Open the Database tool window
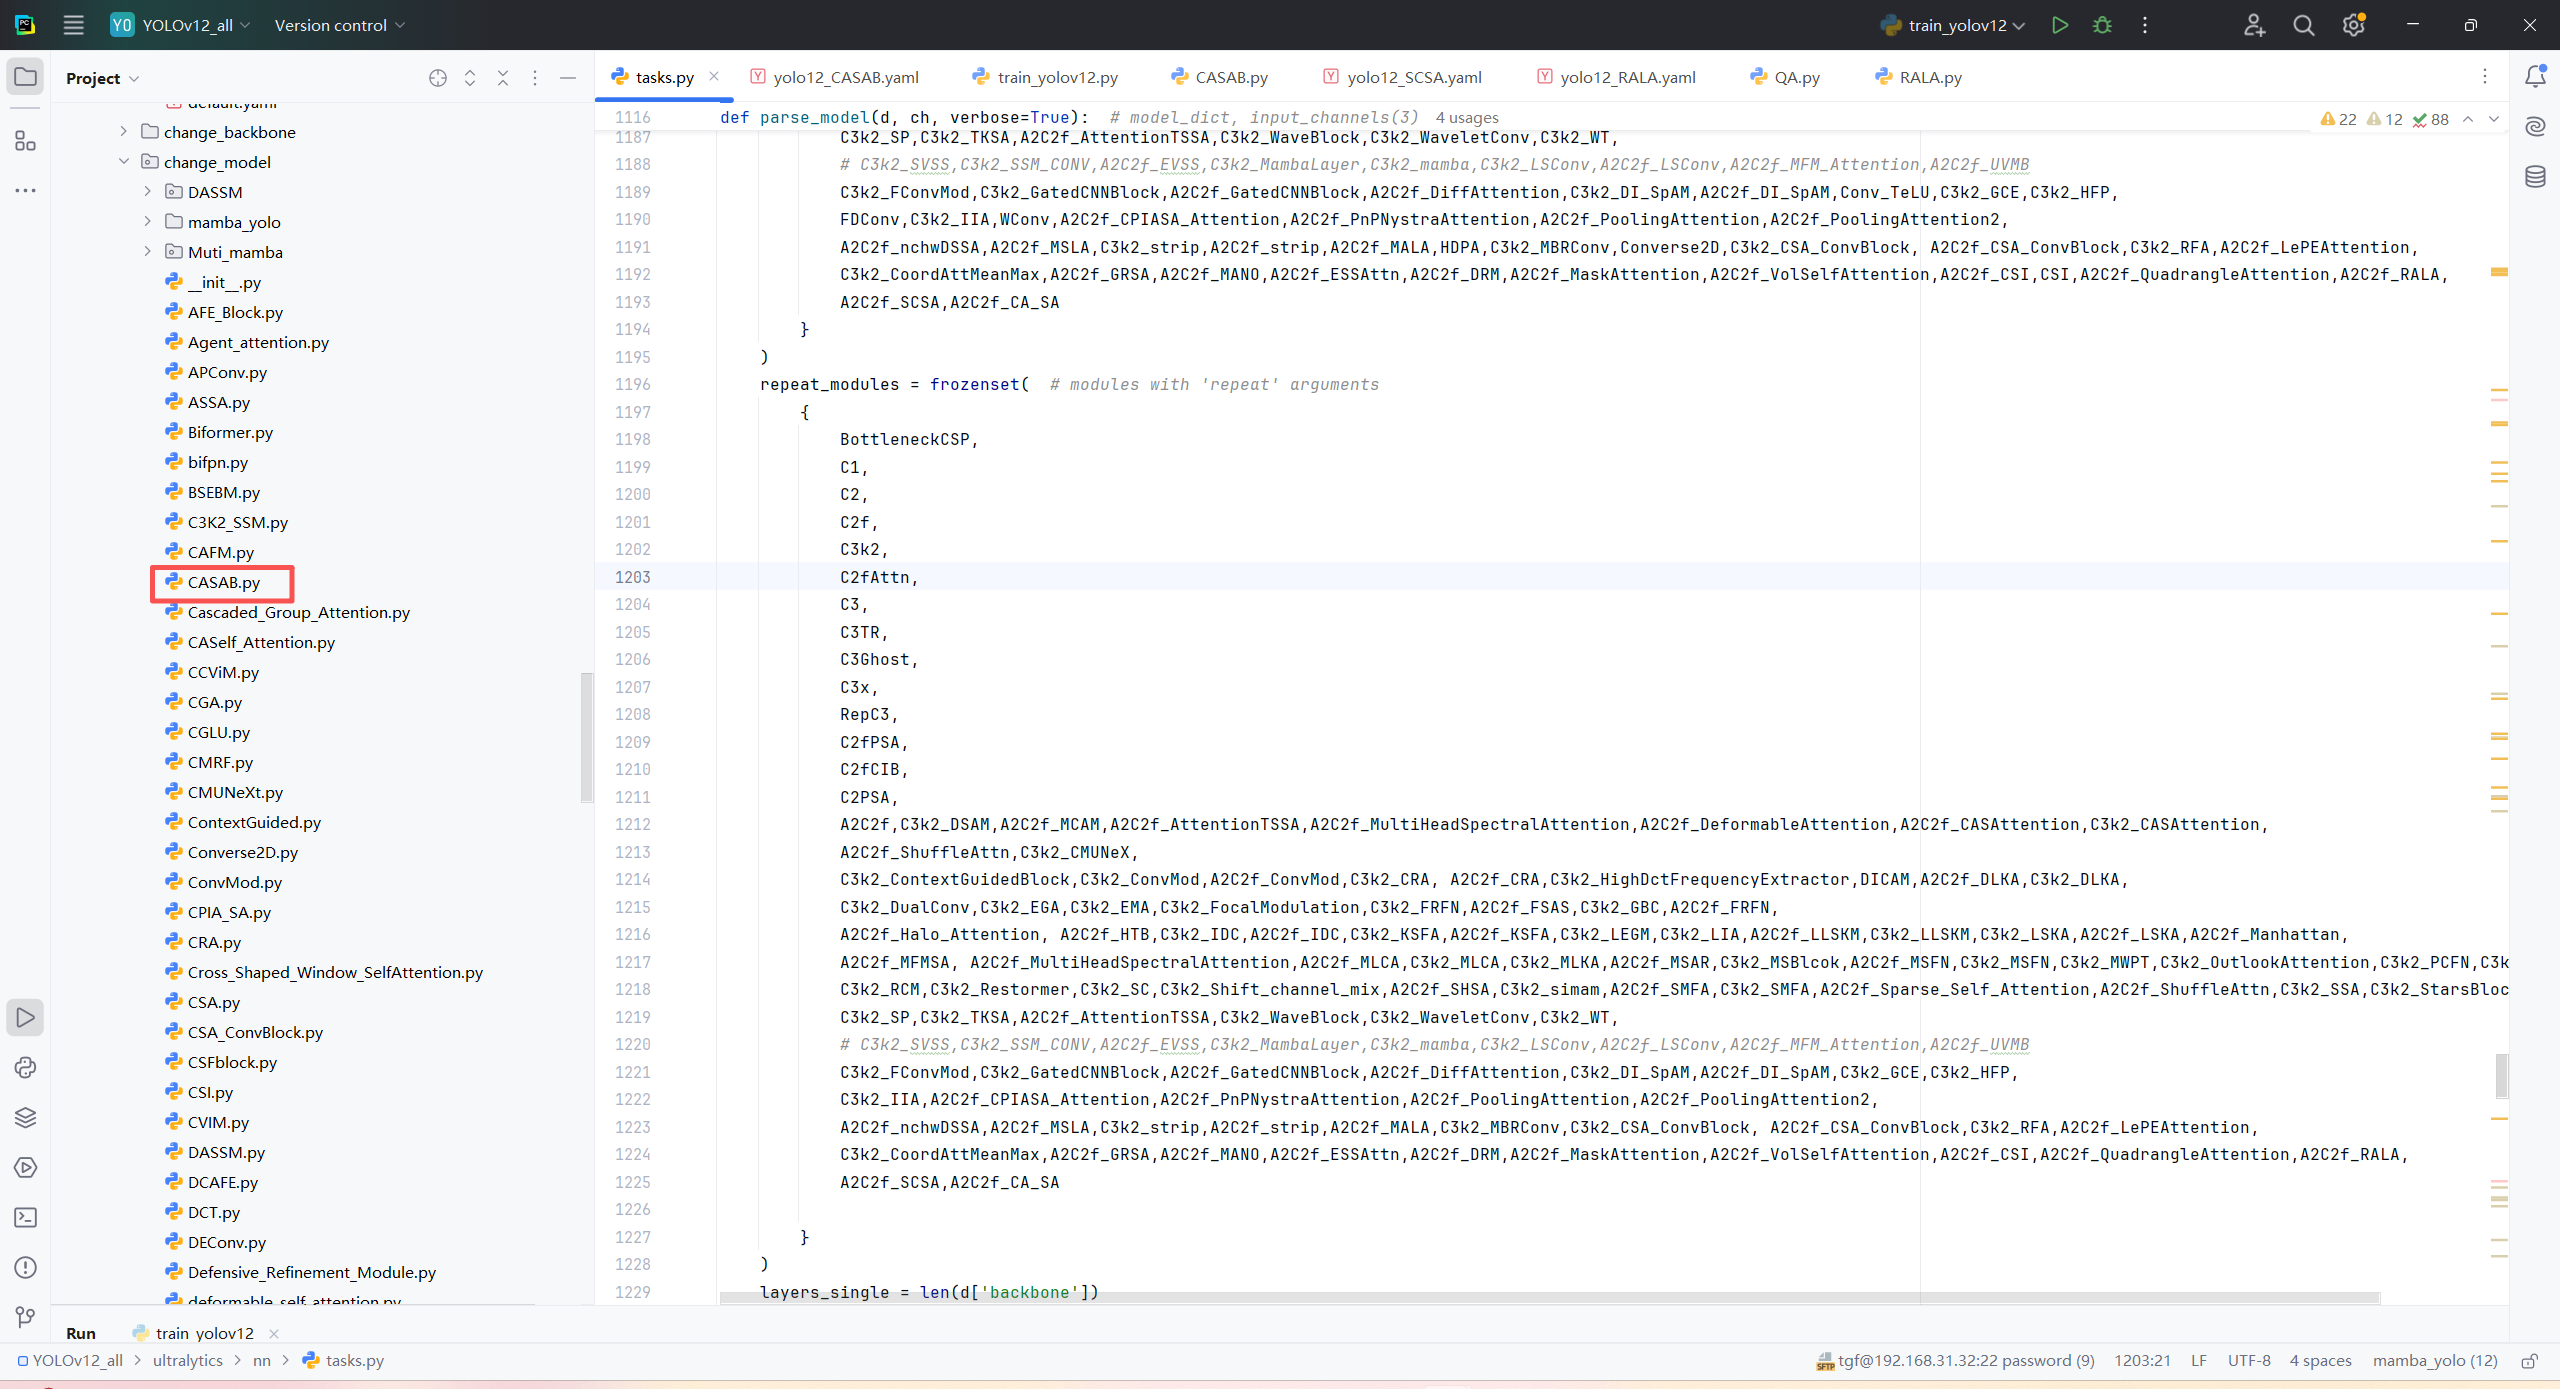The height and width of the screenshot is (1389, 2560). coord(2535,177)
